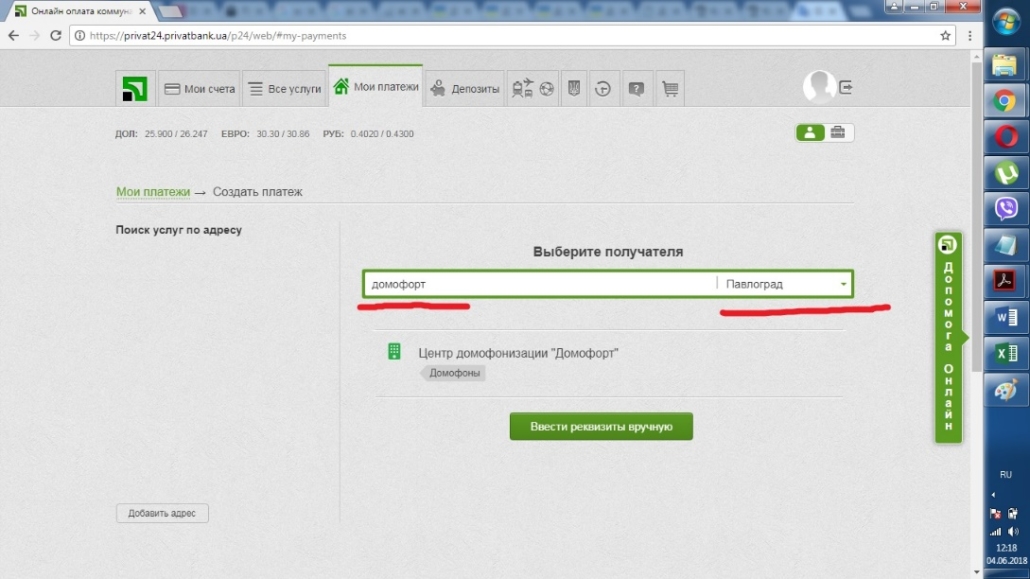Open Microsoft Word from the taskbar
The width and height of the screenshot is (1030, 579).
[1005, 317]
